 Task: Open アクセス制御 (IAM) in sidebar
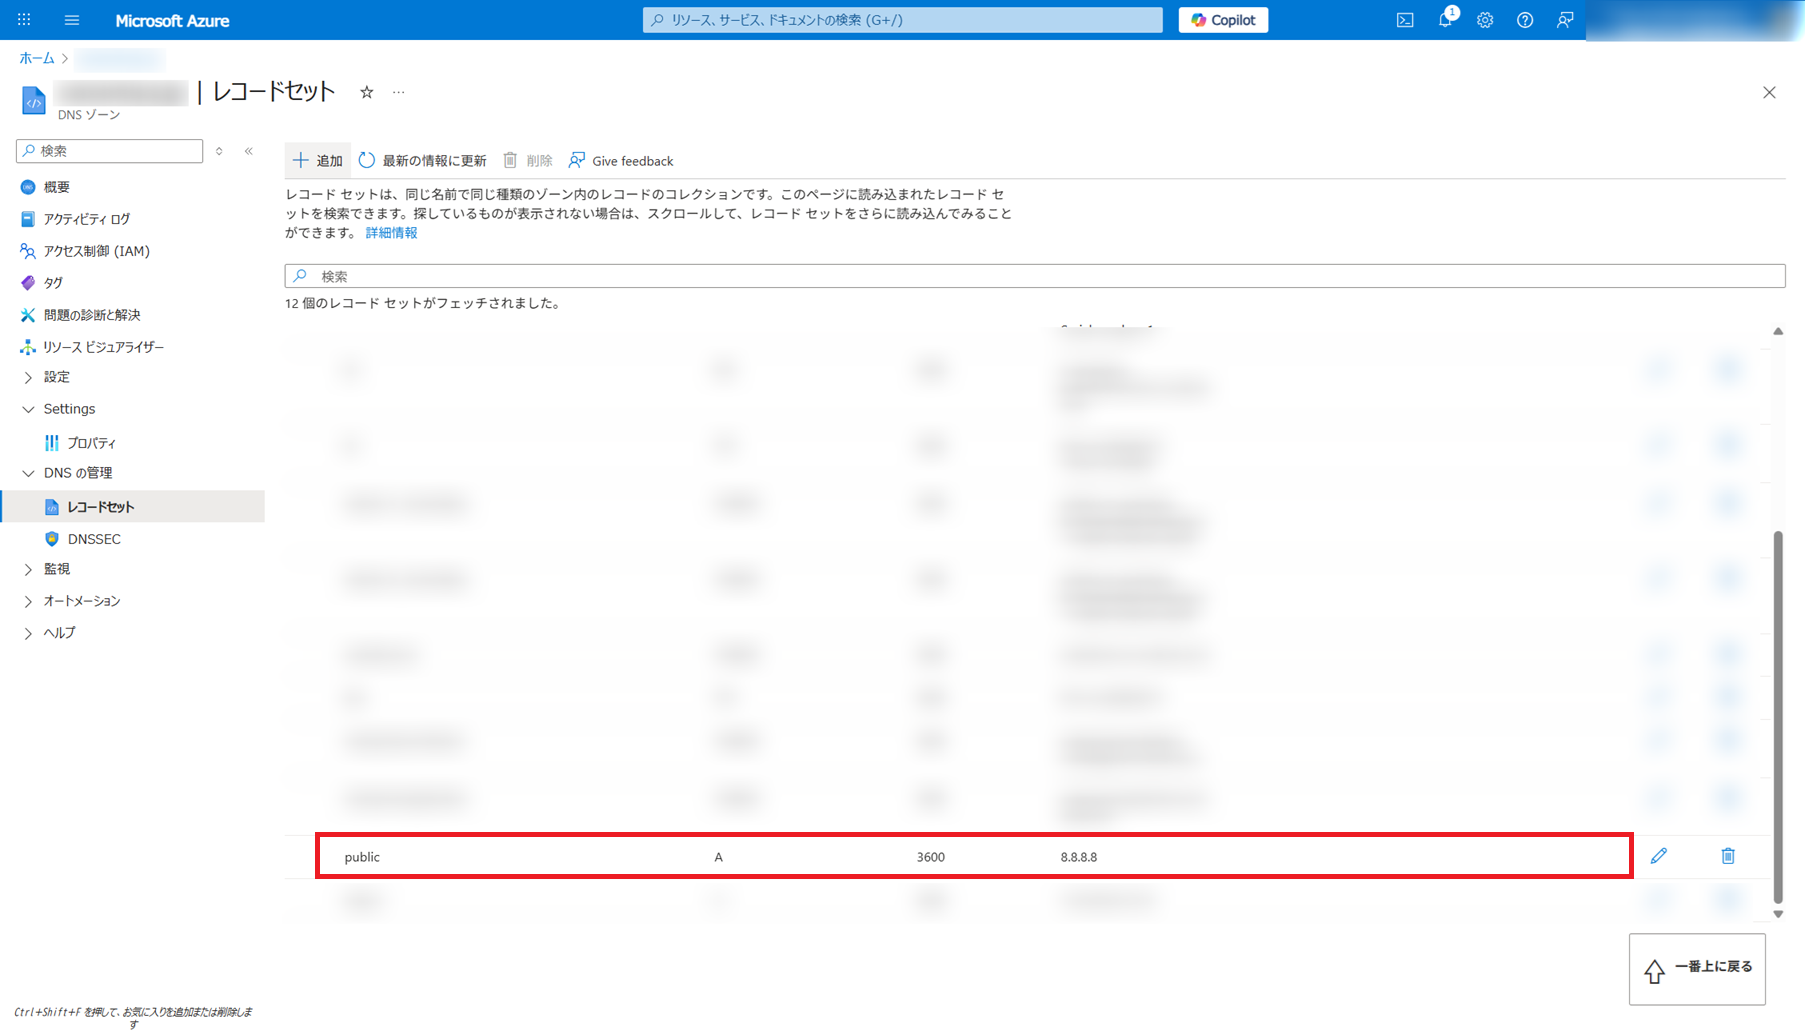[x=96, y=251]
